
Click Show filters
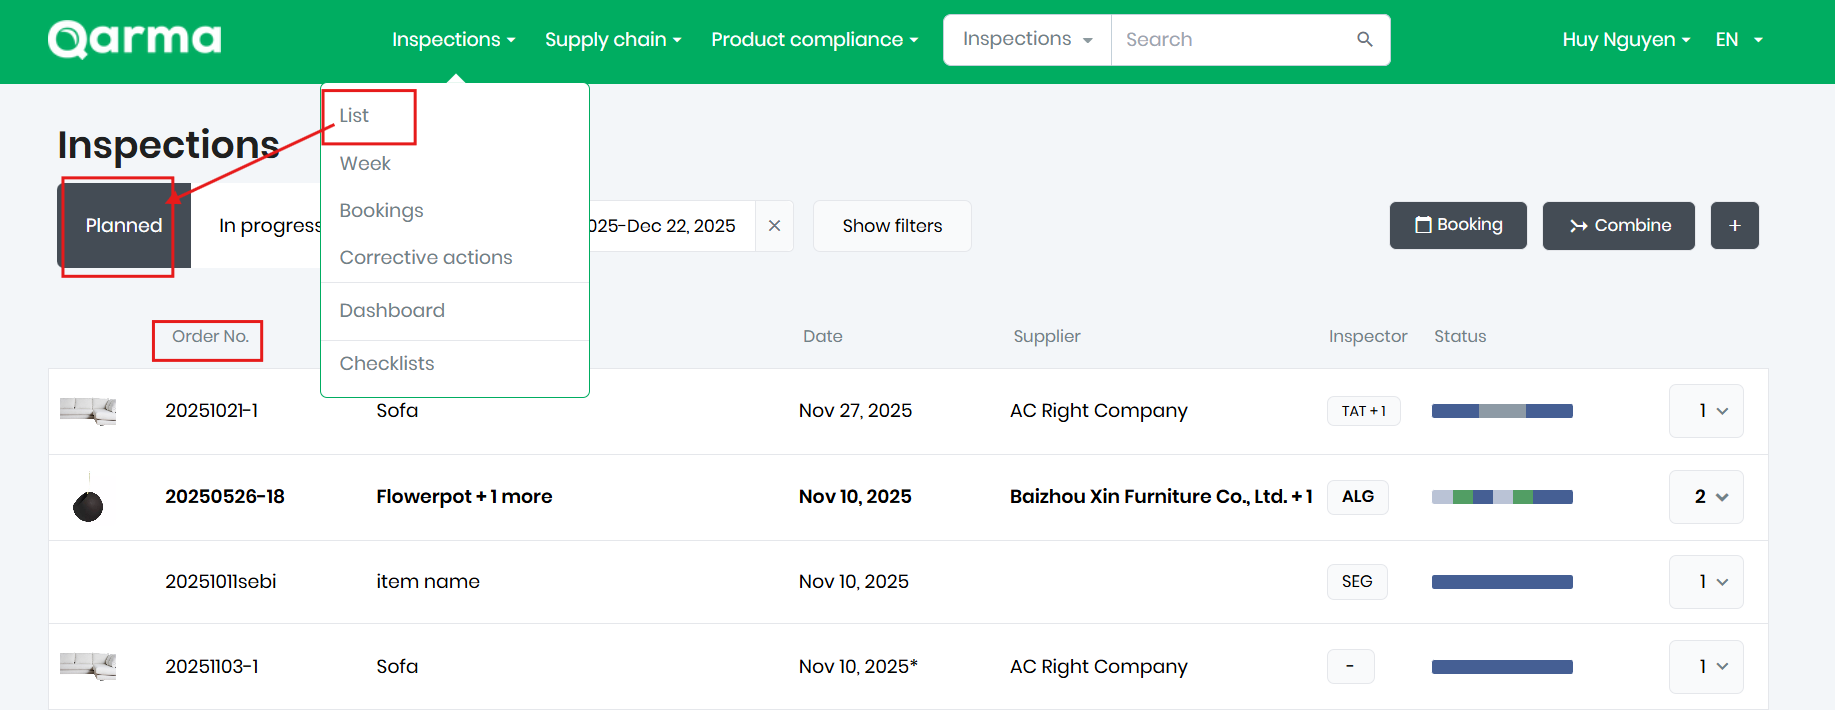[892, 226]
